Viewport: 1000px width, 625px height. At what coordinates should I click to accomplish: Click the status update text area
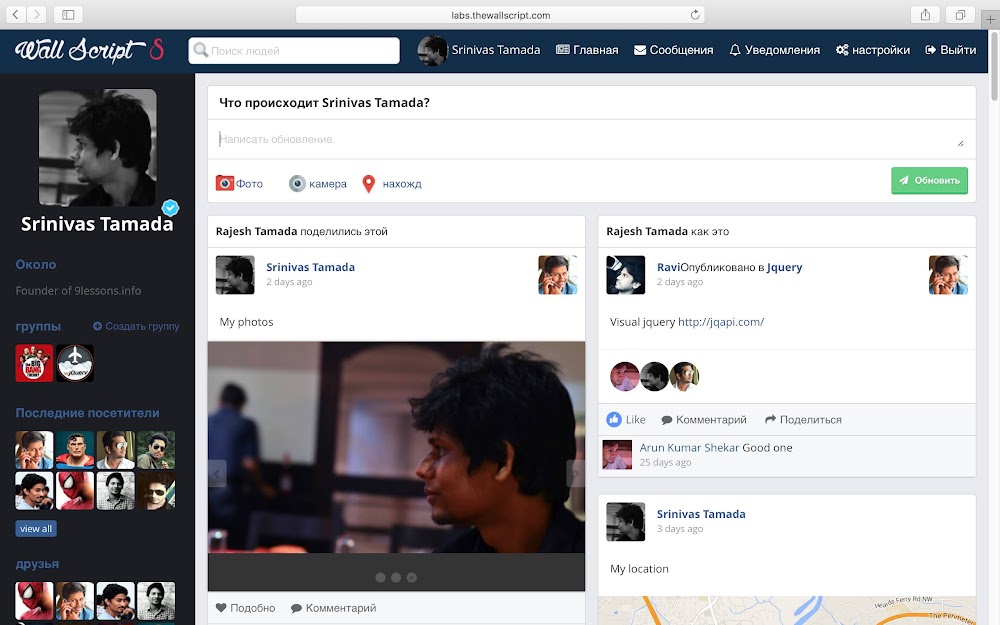(591, 139)
